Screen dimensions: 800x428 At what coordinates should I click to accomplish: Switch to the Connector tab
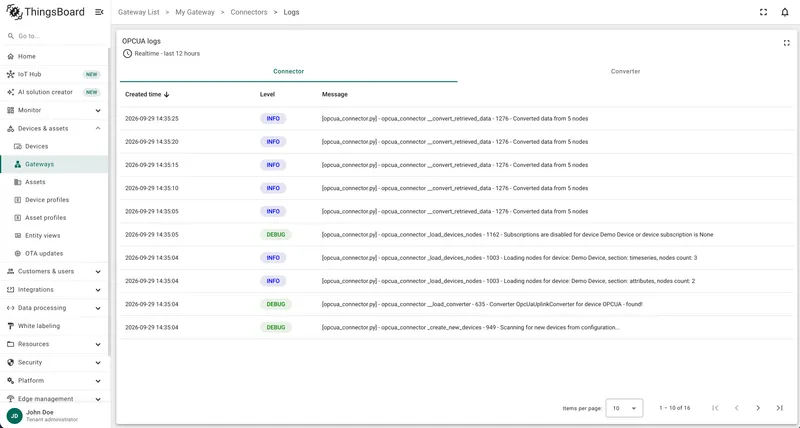[x=289, y=71]
